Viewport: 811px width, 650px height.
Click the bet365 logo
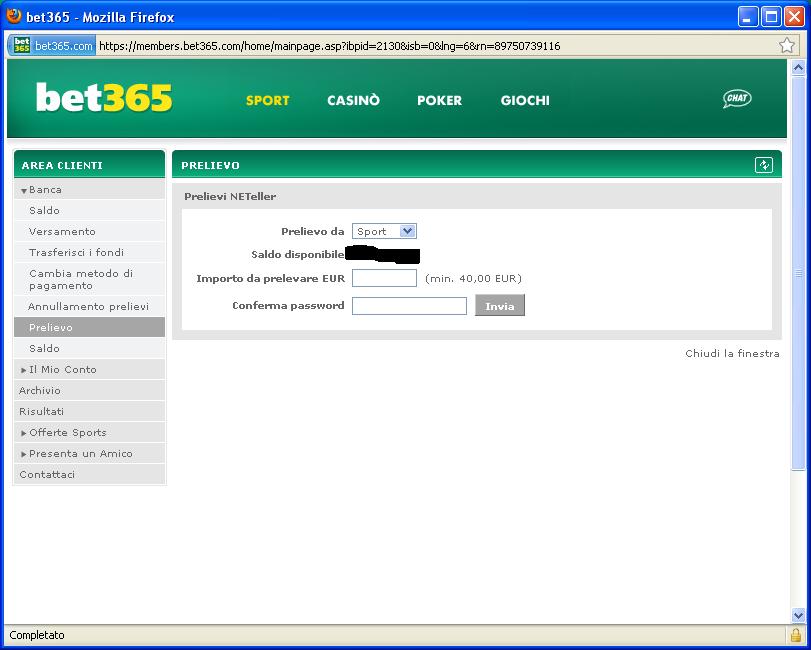(104, 97)
